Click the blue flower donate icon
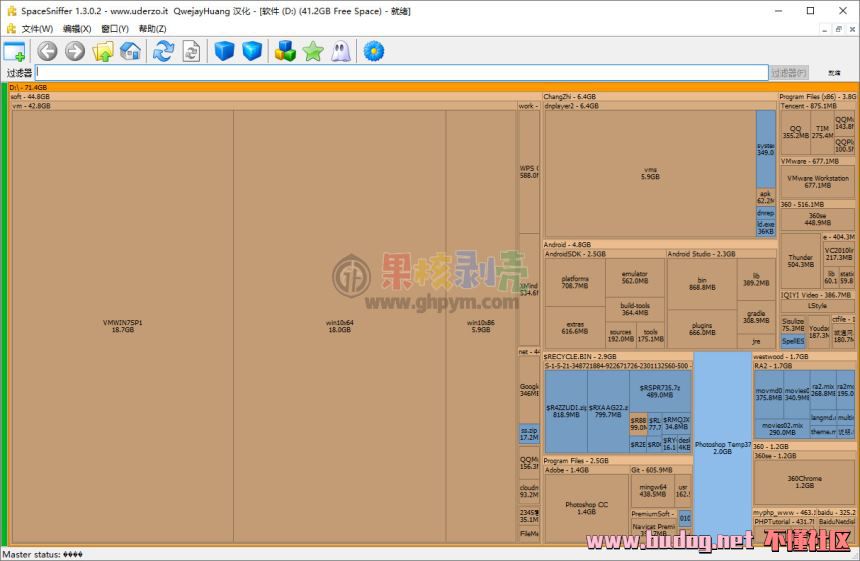Image resolution: width=860 pixels, height=561 pixels. [x=374, y=52]
